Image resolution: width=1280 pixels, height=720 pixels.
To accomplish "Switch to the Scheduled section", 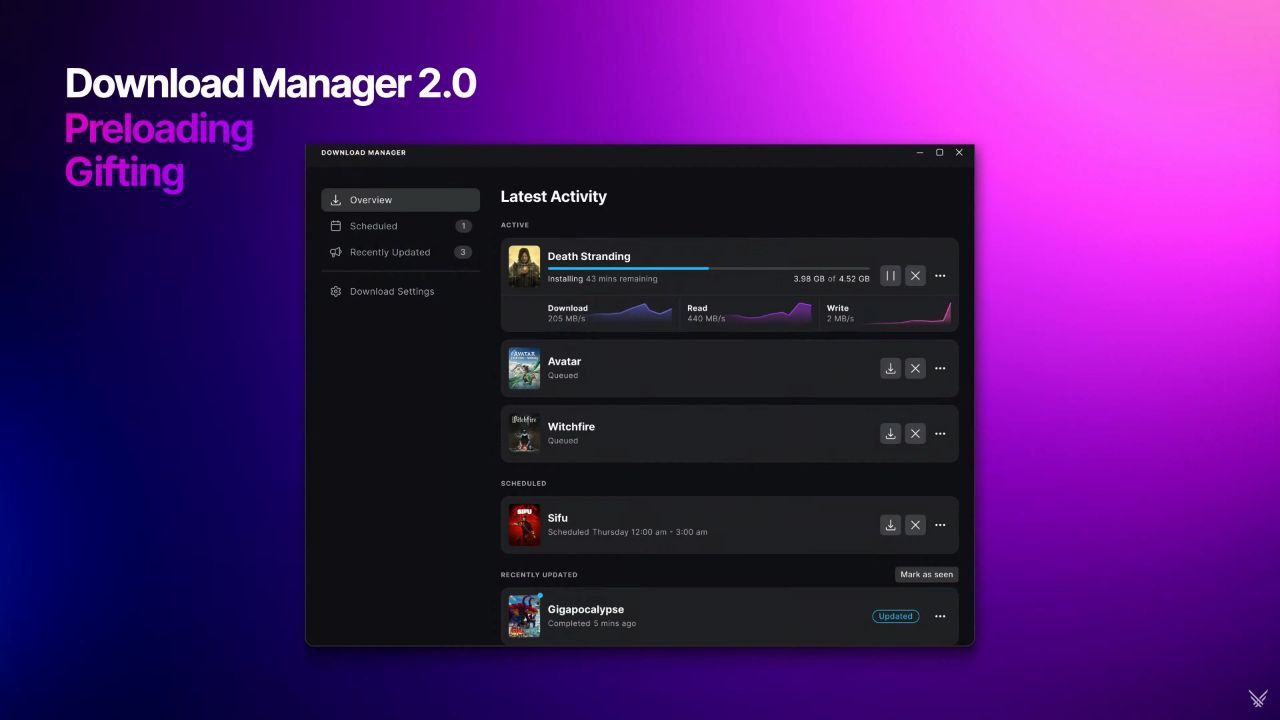I will 373,225.
